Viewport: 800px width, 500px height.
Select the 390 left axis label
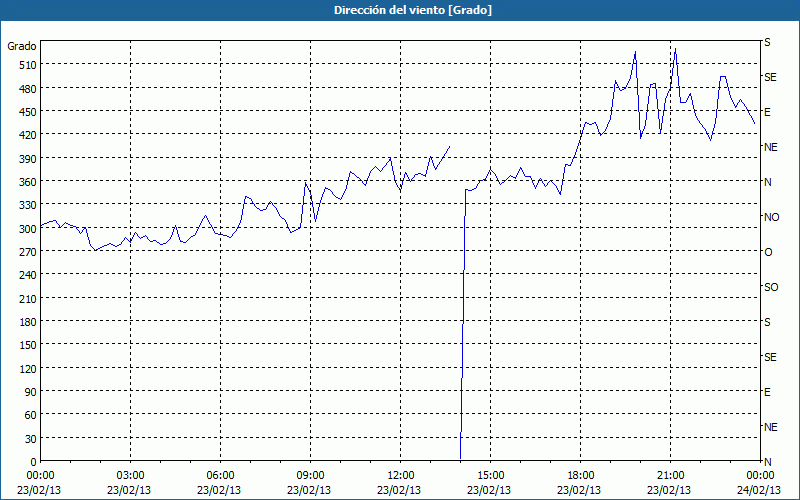(29, 159)
